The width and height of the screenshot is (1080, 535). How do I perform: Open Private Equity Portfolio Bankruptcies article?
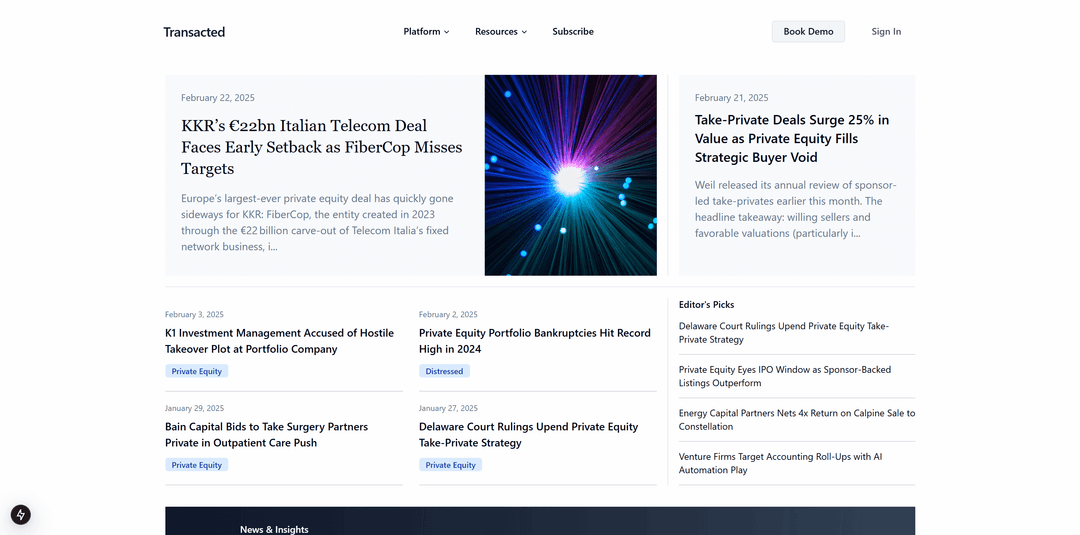(x=534, y=341)
